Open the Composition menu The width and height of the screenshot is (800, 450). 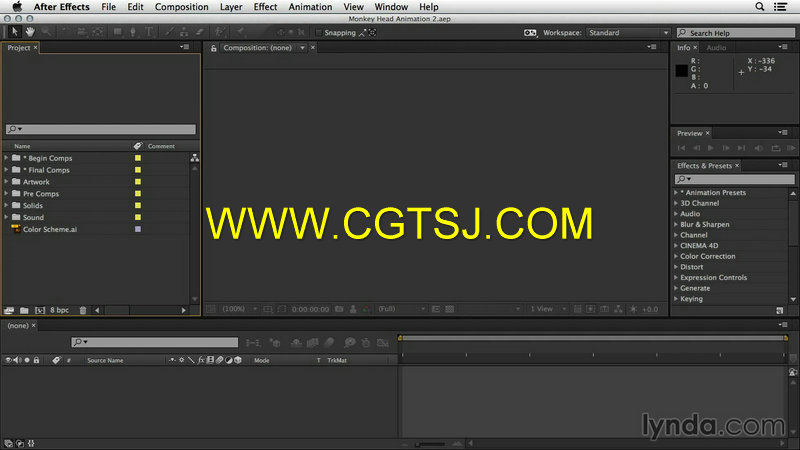coord(182,7)
